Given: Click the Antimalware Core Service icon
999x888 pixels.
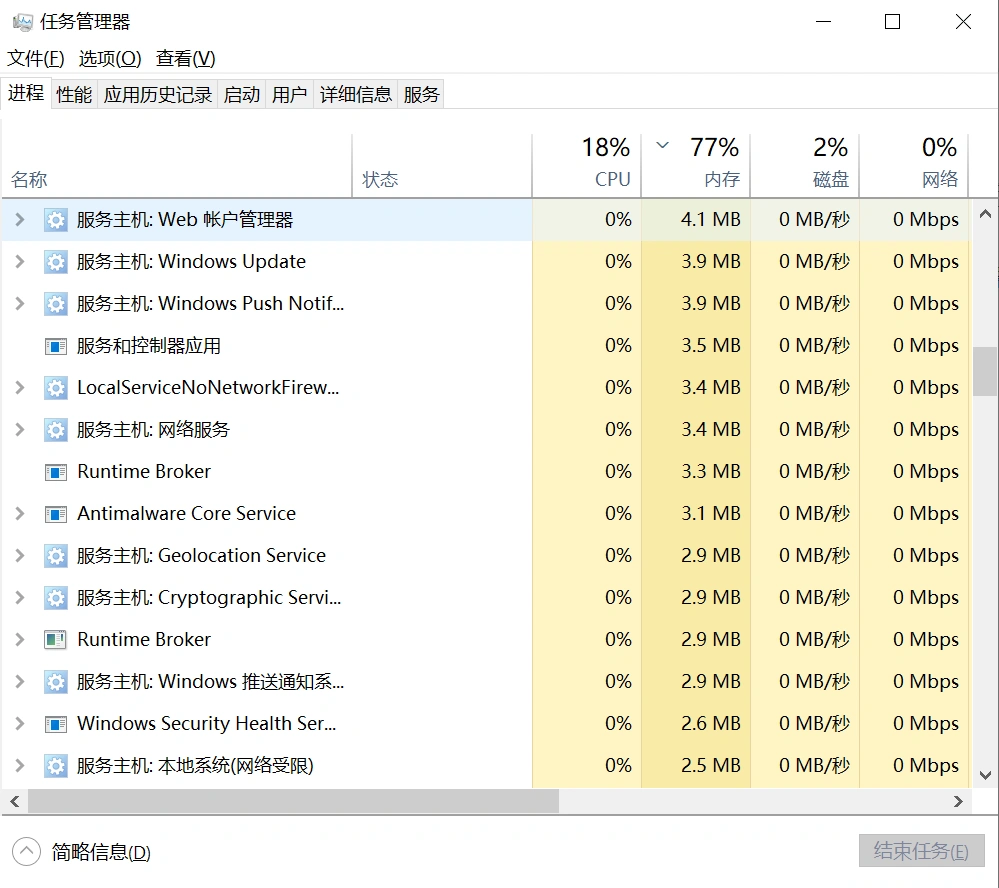Looking at the screenshot, I should (x=56, y=514).
